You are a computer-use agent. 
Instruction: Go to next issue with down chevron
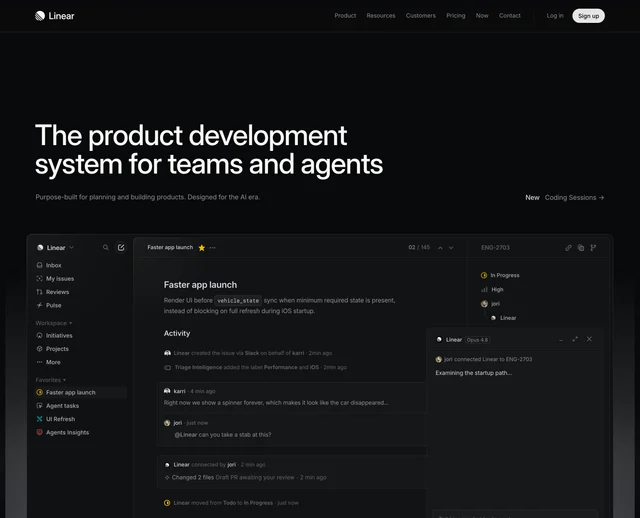point(451,248)
